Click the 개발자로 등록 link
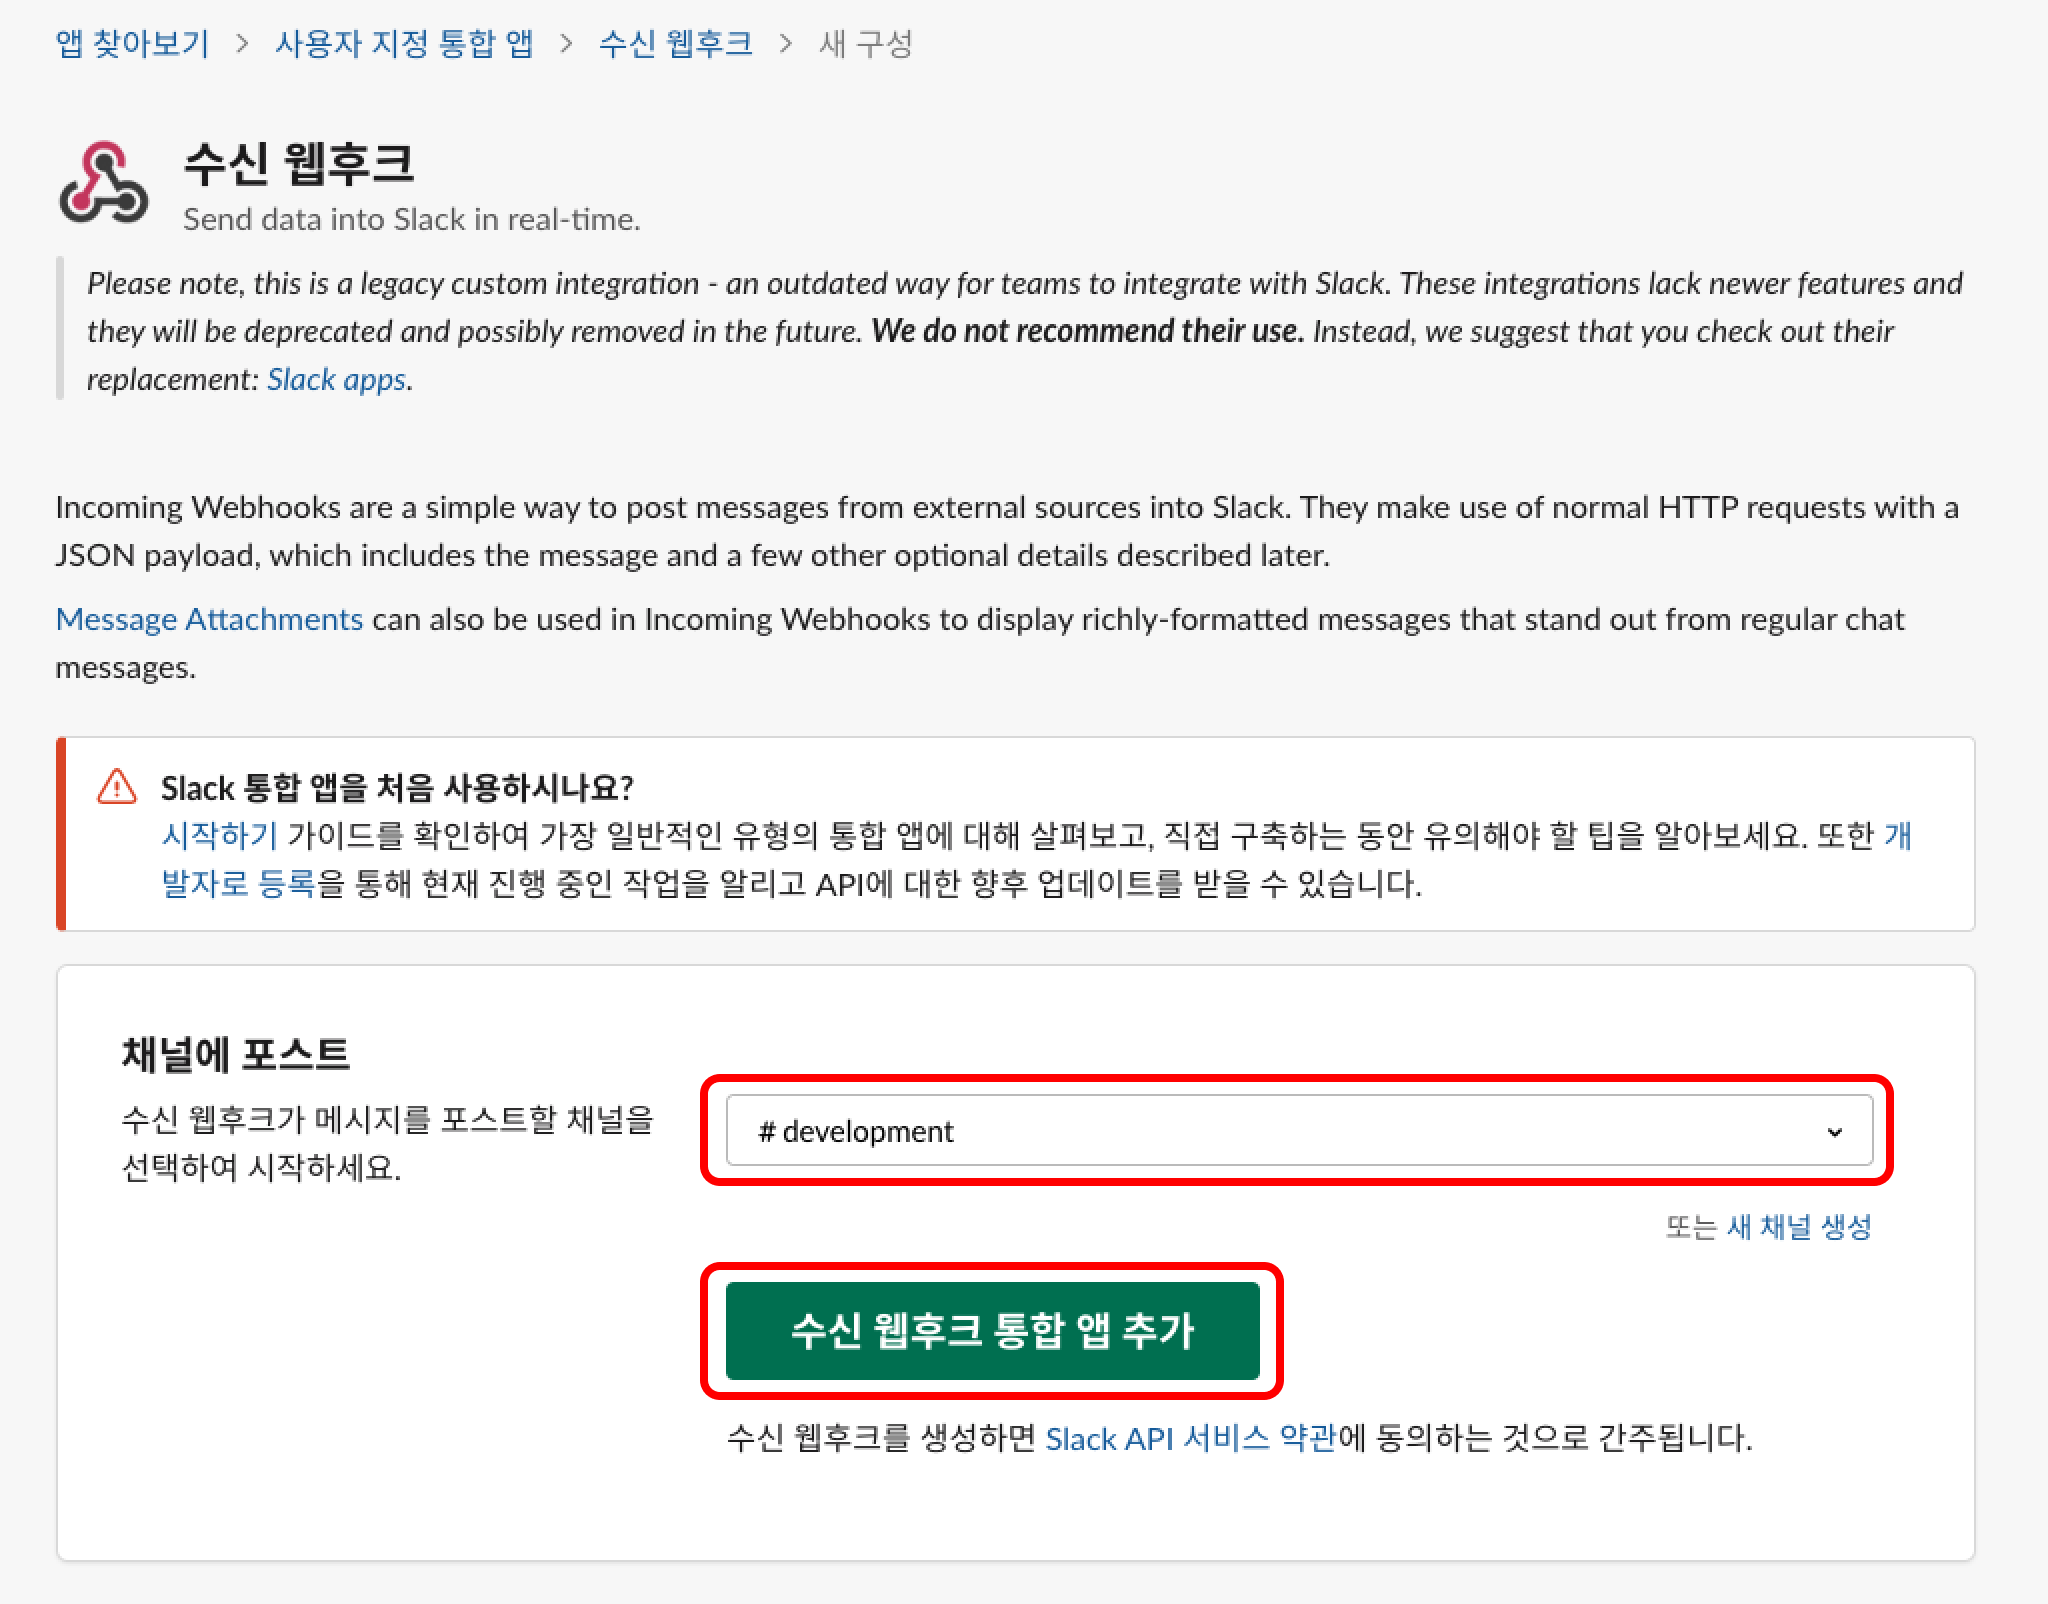 tap(238, 884)
